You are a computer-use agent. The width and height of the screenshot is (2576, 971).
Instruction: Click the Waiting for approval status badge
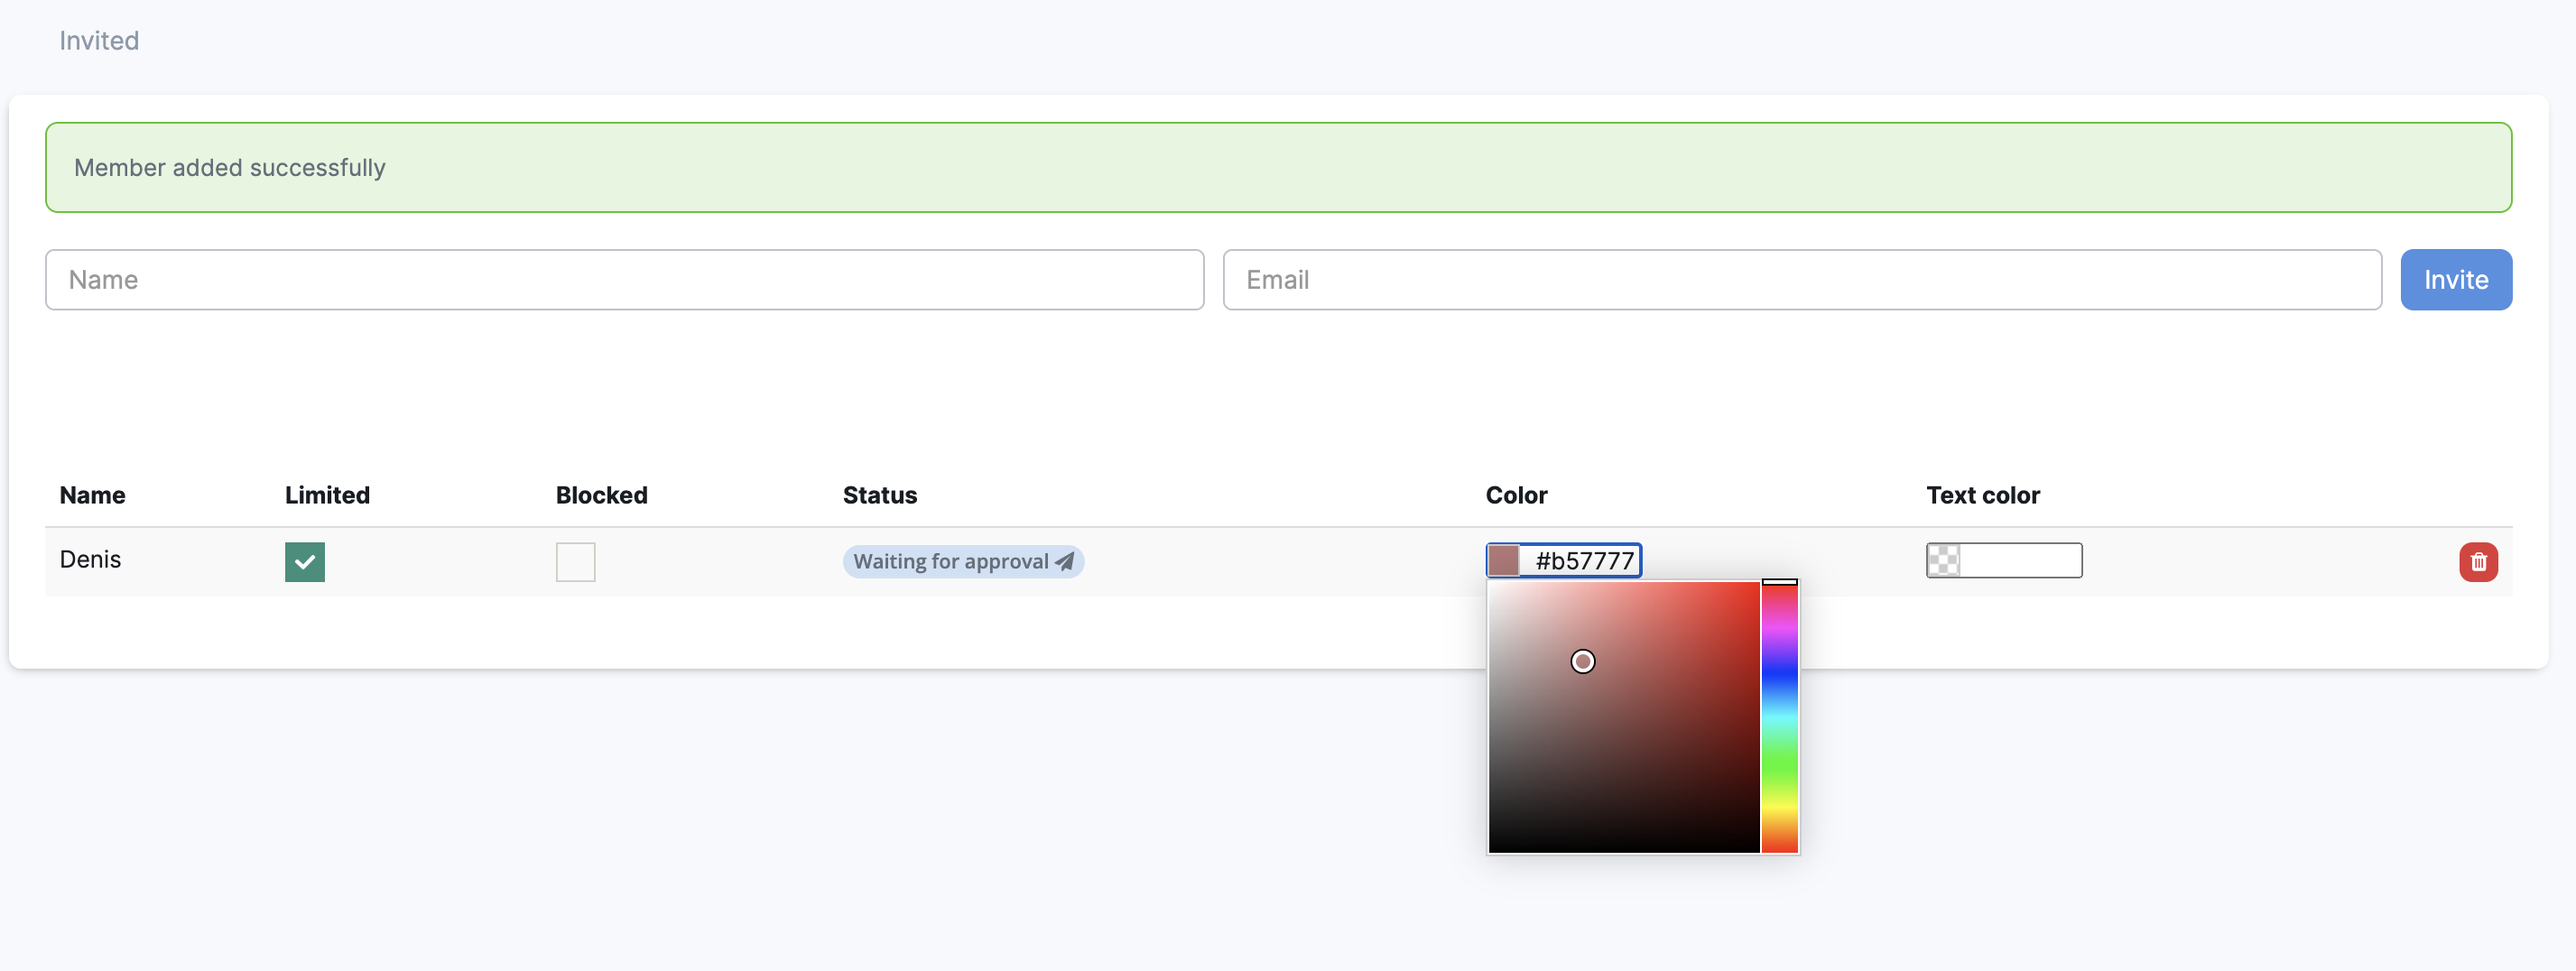(x=950, y=562)
